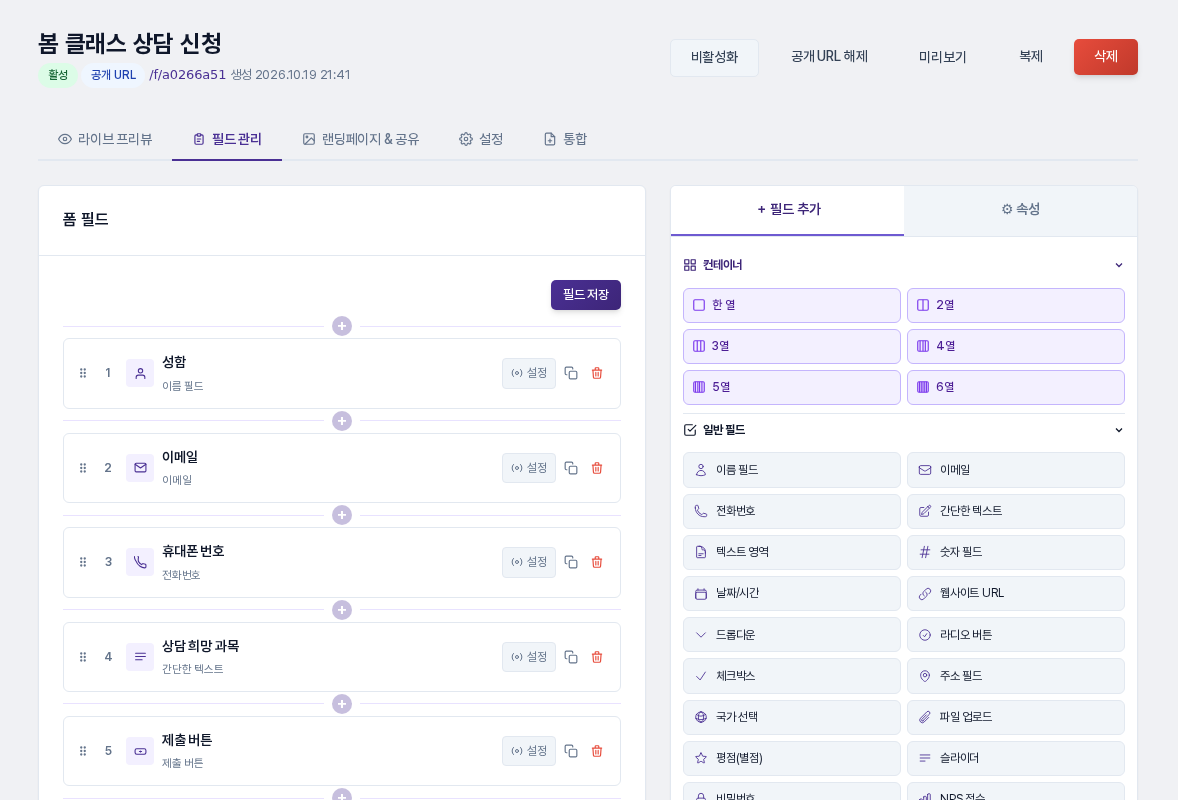The width and height of the screenshot is (1178, 800).
Task: Insert field between 상담 희망 과목 and 제출 버튼
Action: [342, 704]
